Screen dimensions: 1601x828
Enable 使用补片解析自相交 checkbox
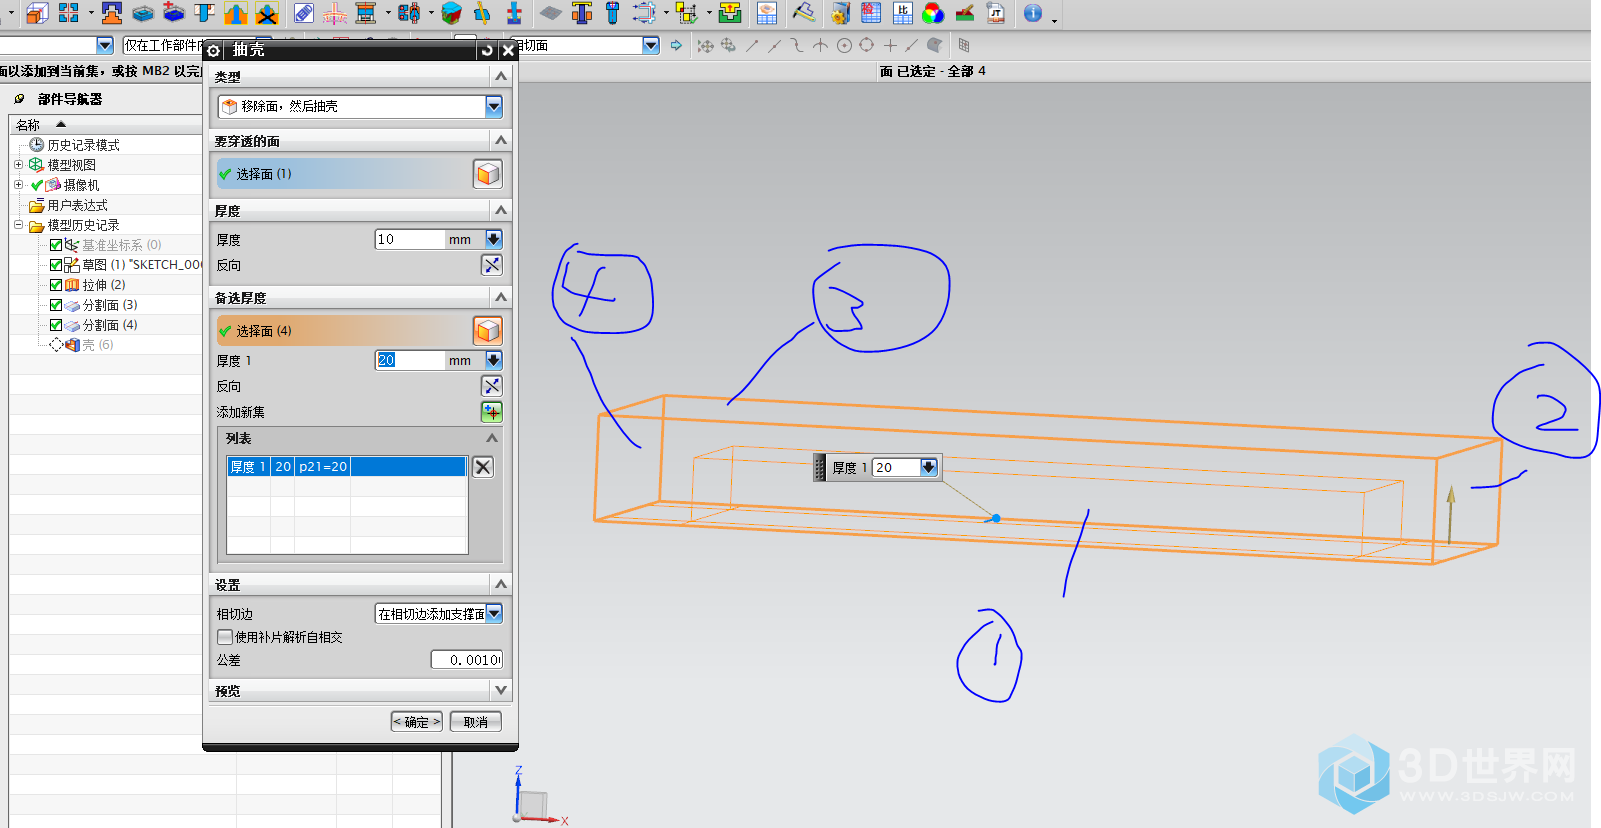point(225,637)
